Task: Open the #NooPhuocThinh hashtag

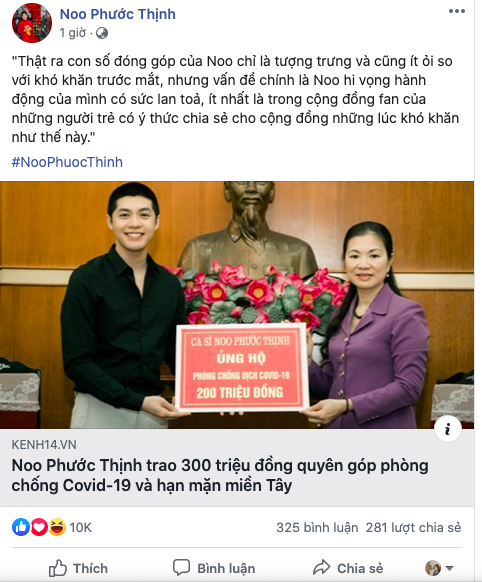Action: (67, 162)
